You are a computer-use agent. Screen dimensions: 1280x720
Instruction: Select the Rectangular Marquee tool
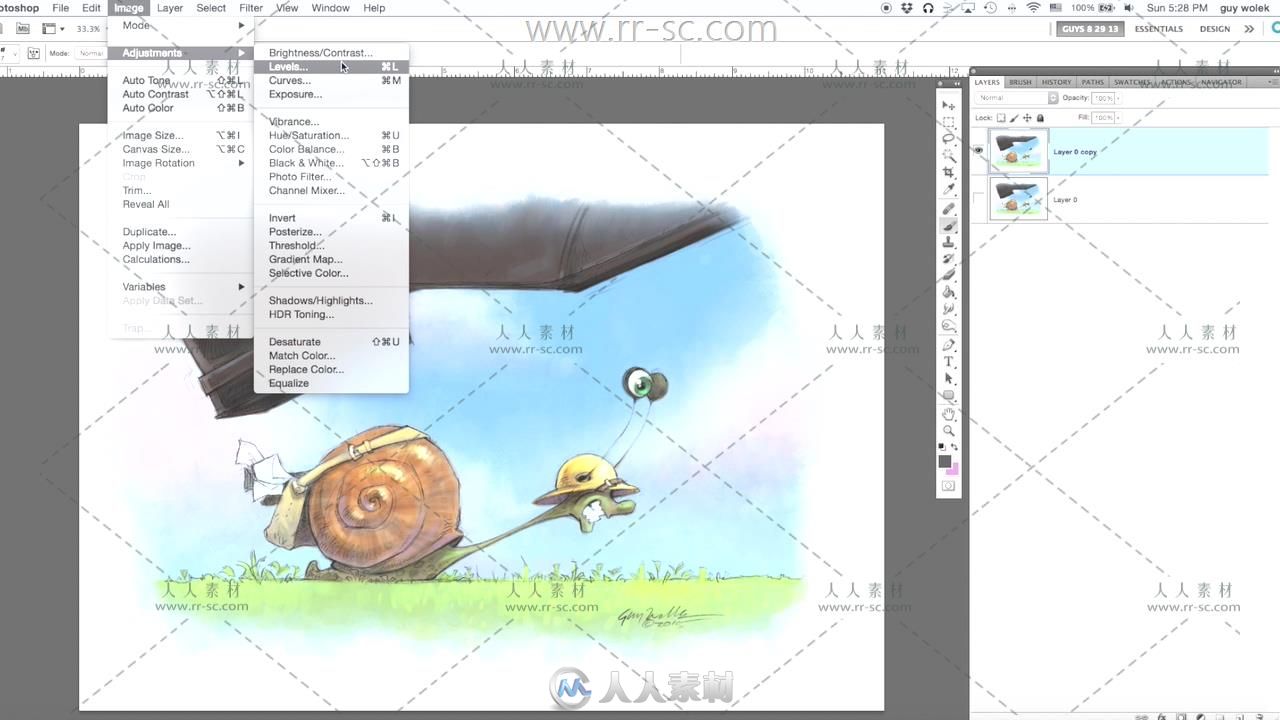tap(949, 122)
